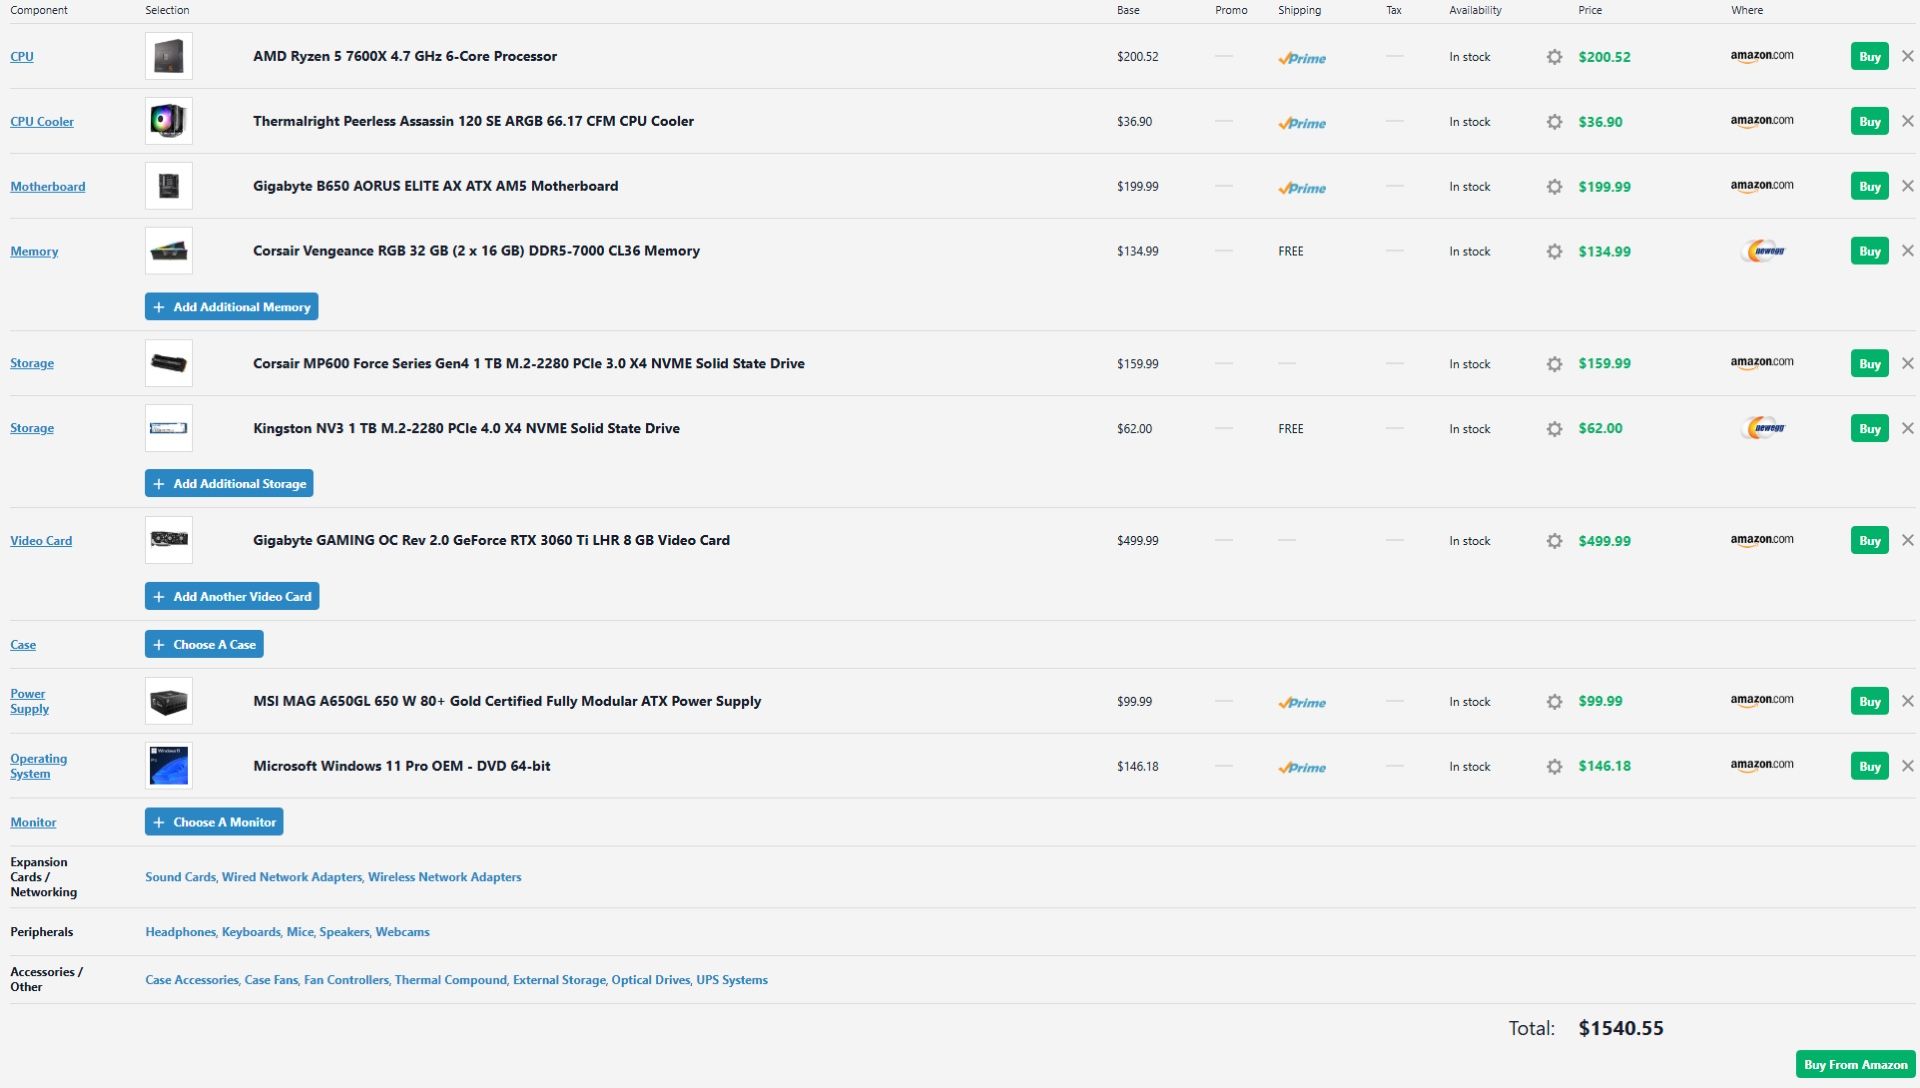Click $499.99 price in Video Card row
Screen dimensions: 1920x1088
coord(1604,541)
